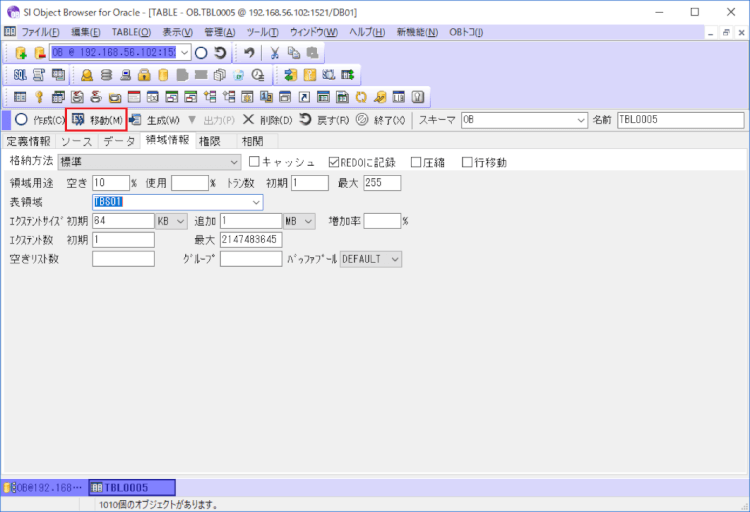Open the SQL execution tool icon
Image resolution: width=750 pixels, height=512 pixels.
click(21, 75)
